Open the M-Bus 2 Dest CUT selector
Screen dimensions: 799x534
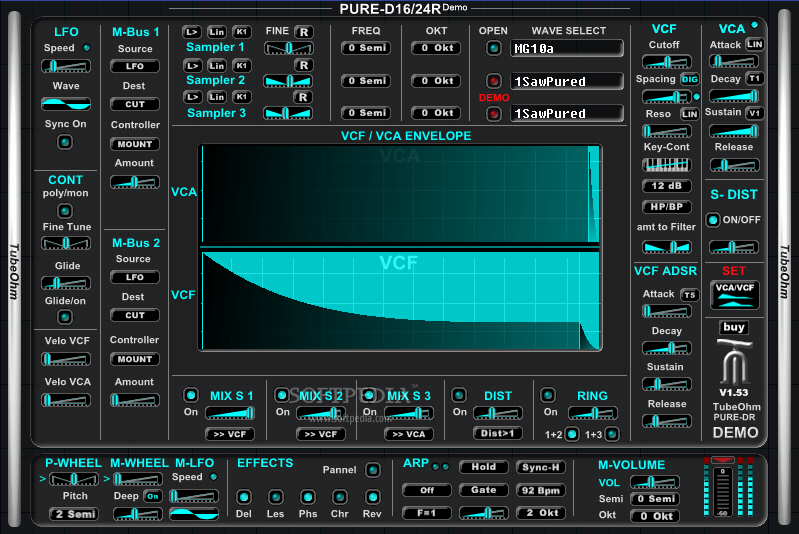135,315
